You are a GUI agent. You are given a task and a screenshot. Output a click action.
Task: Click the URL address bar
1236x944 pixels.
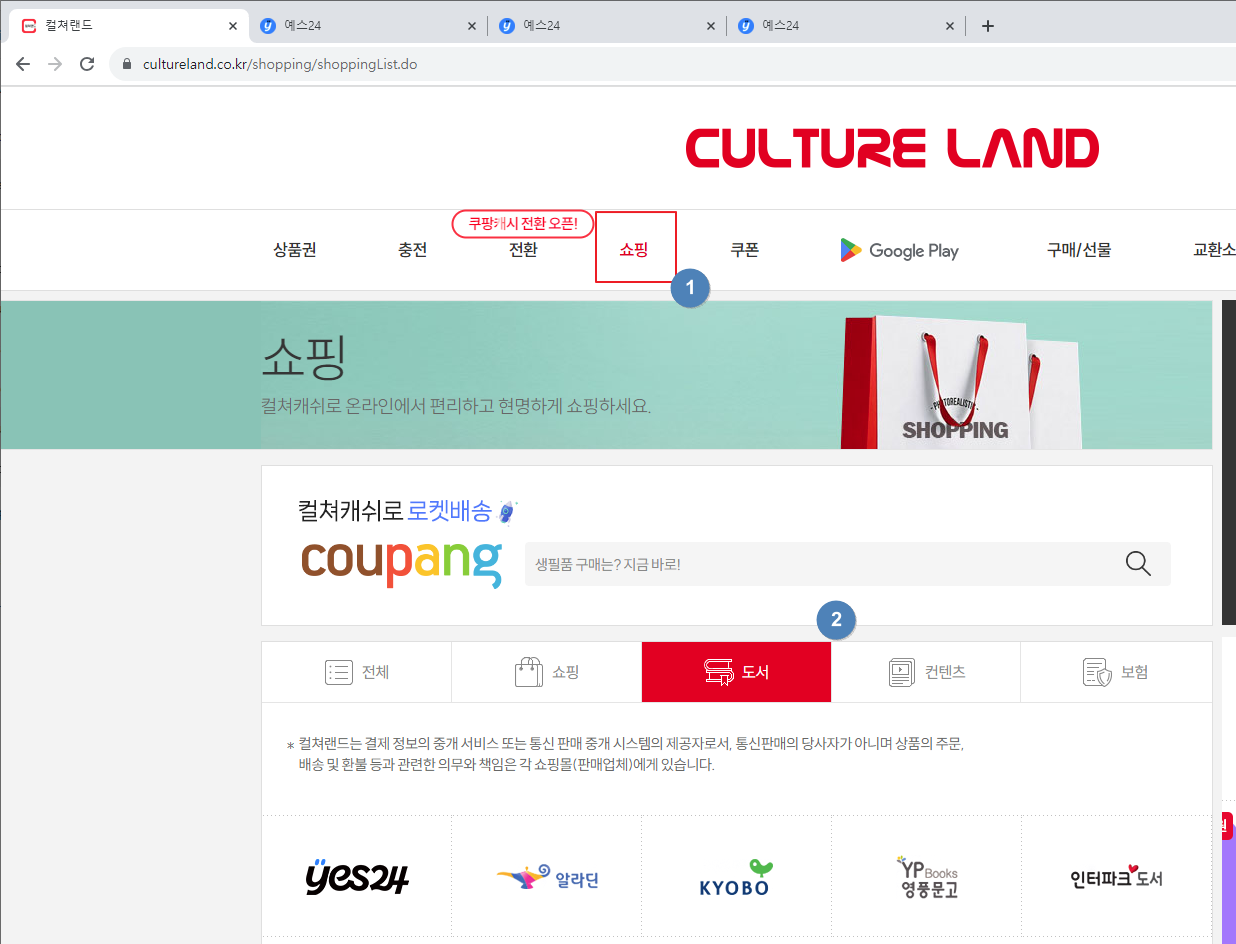click(x=672, y=64)
